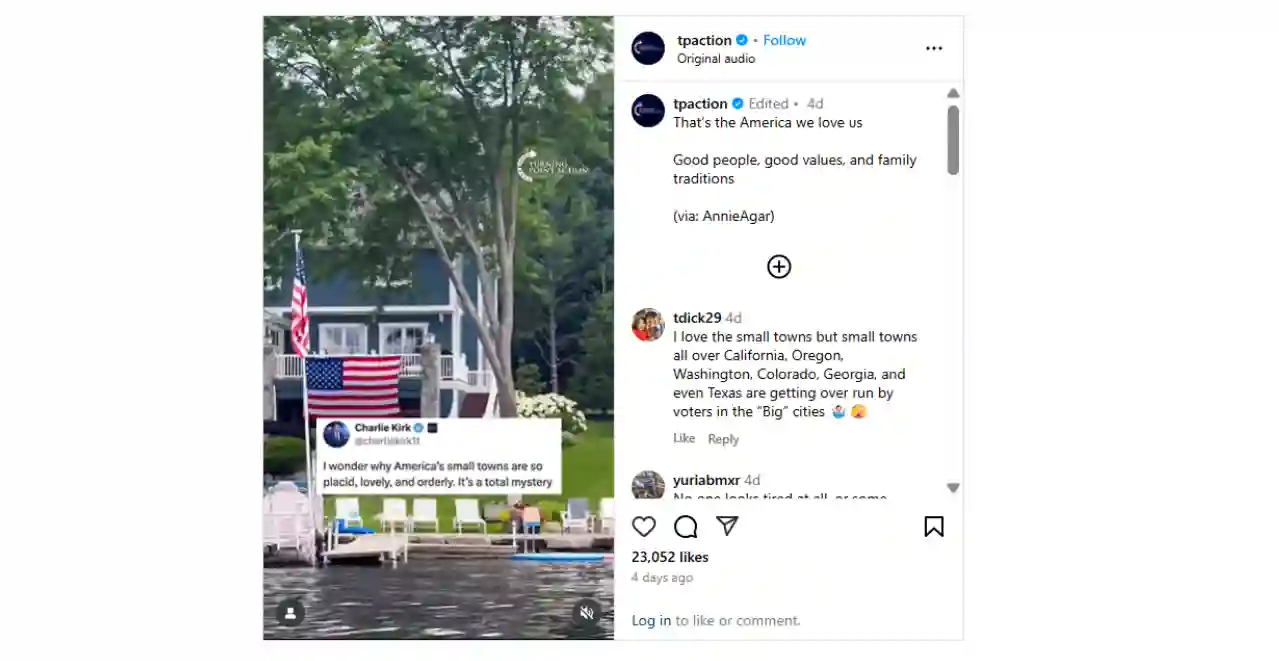
Task: Click the Original audio link
Action: 716,58
